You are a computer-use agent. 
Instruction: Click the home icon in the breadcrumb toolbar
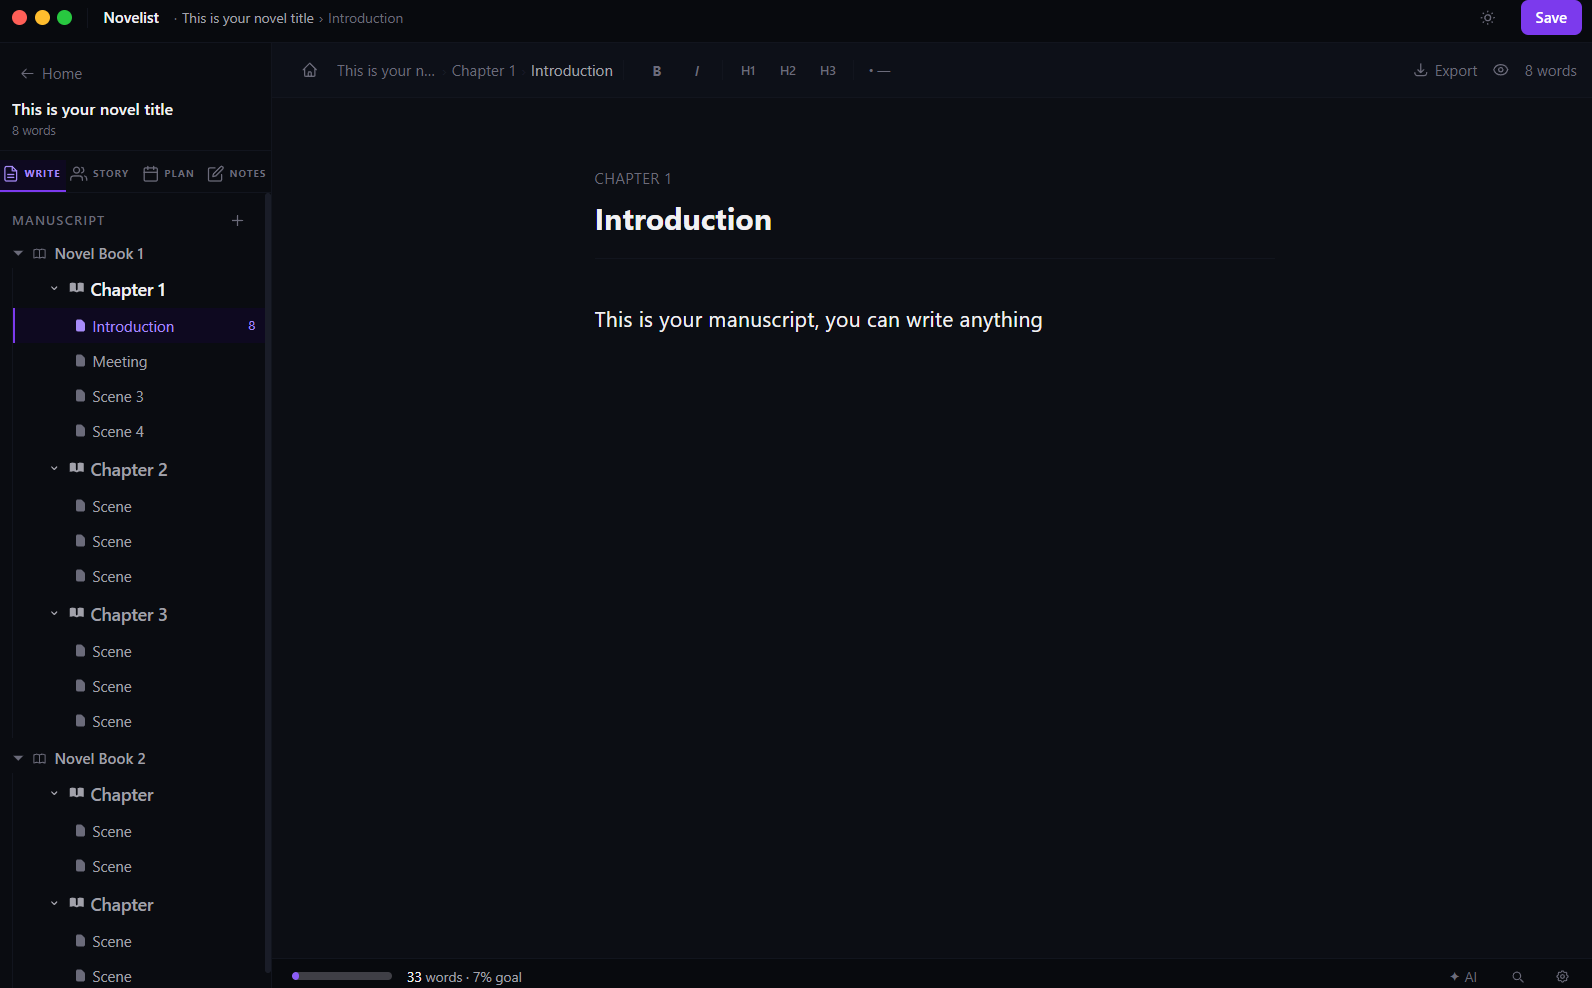coord(310,70)
